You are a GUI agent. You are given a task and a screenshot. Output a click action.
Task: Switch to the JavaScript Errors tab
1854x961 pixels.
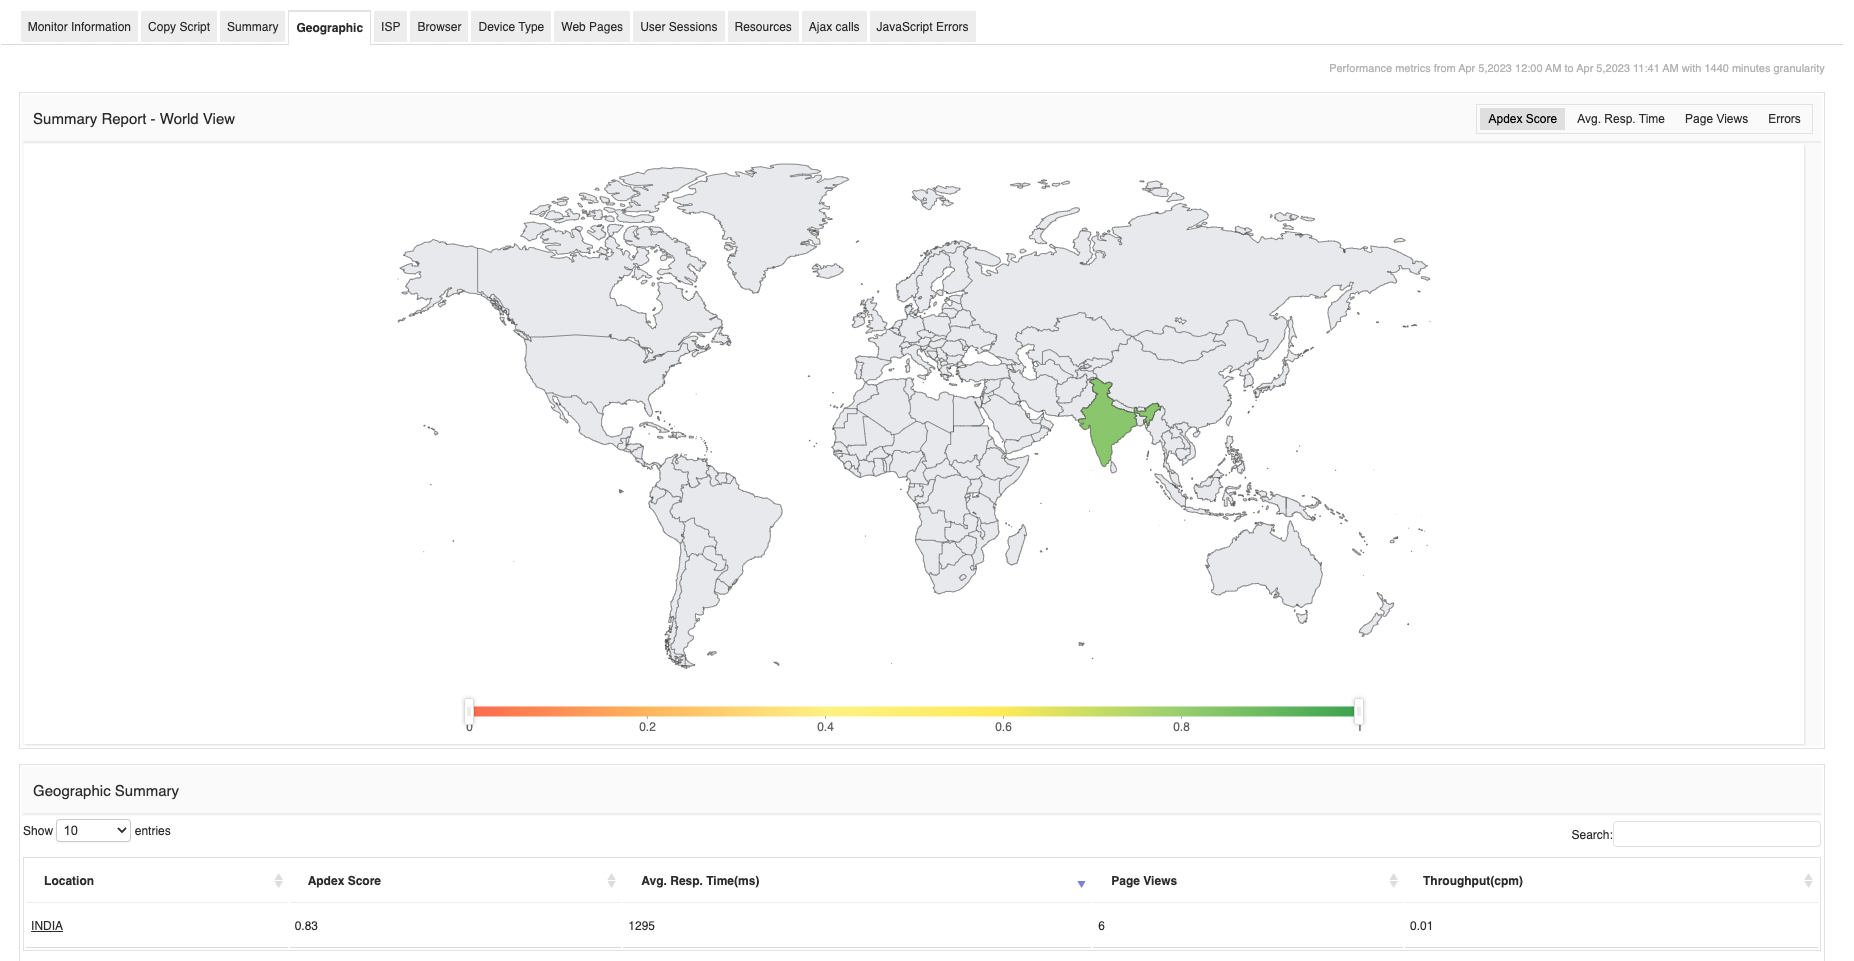[922, 27]
